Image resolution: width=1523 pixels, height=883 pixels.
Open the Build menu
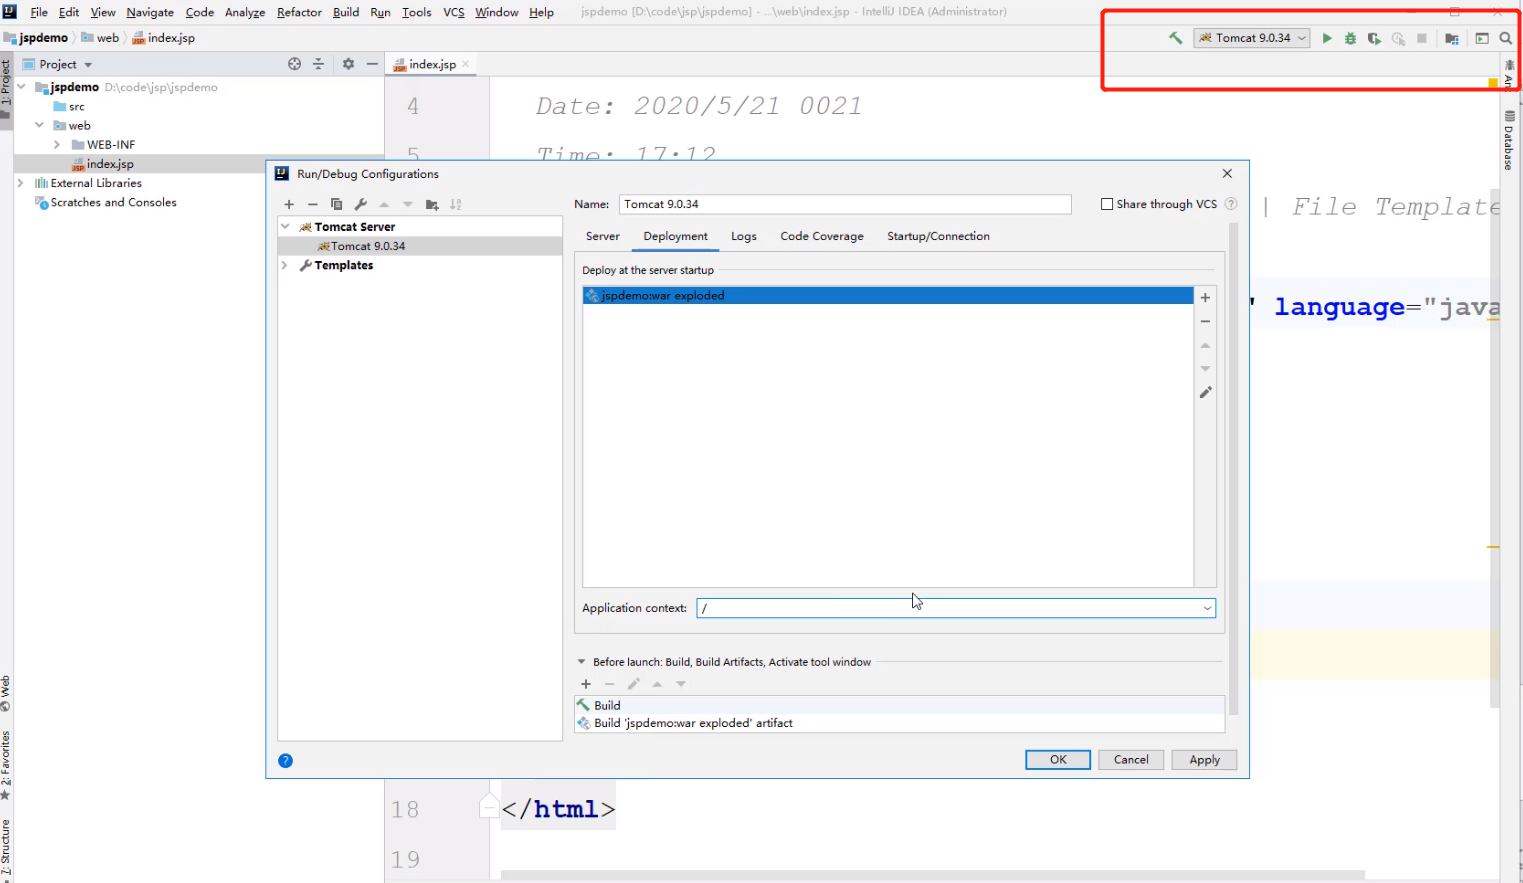pos(346,12)
